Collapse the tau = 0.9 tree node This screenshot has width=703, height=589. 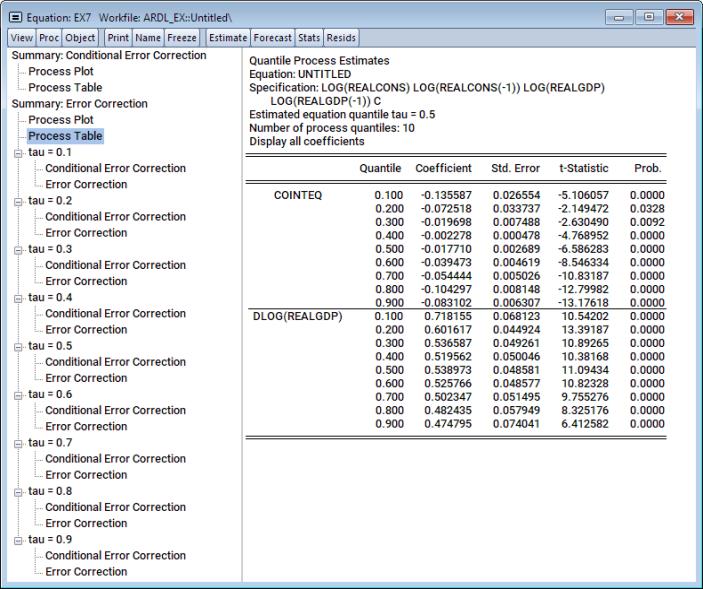(x=17, y=540)
